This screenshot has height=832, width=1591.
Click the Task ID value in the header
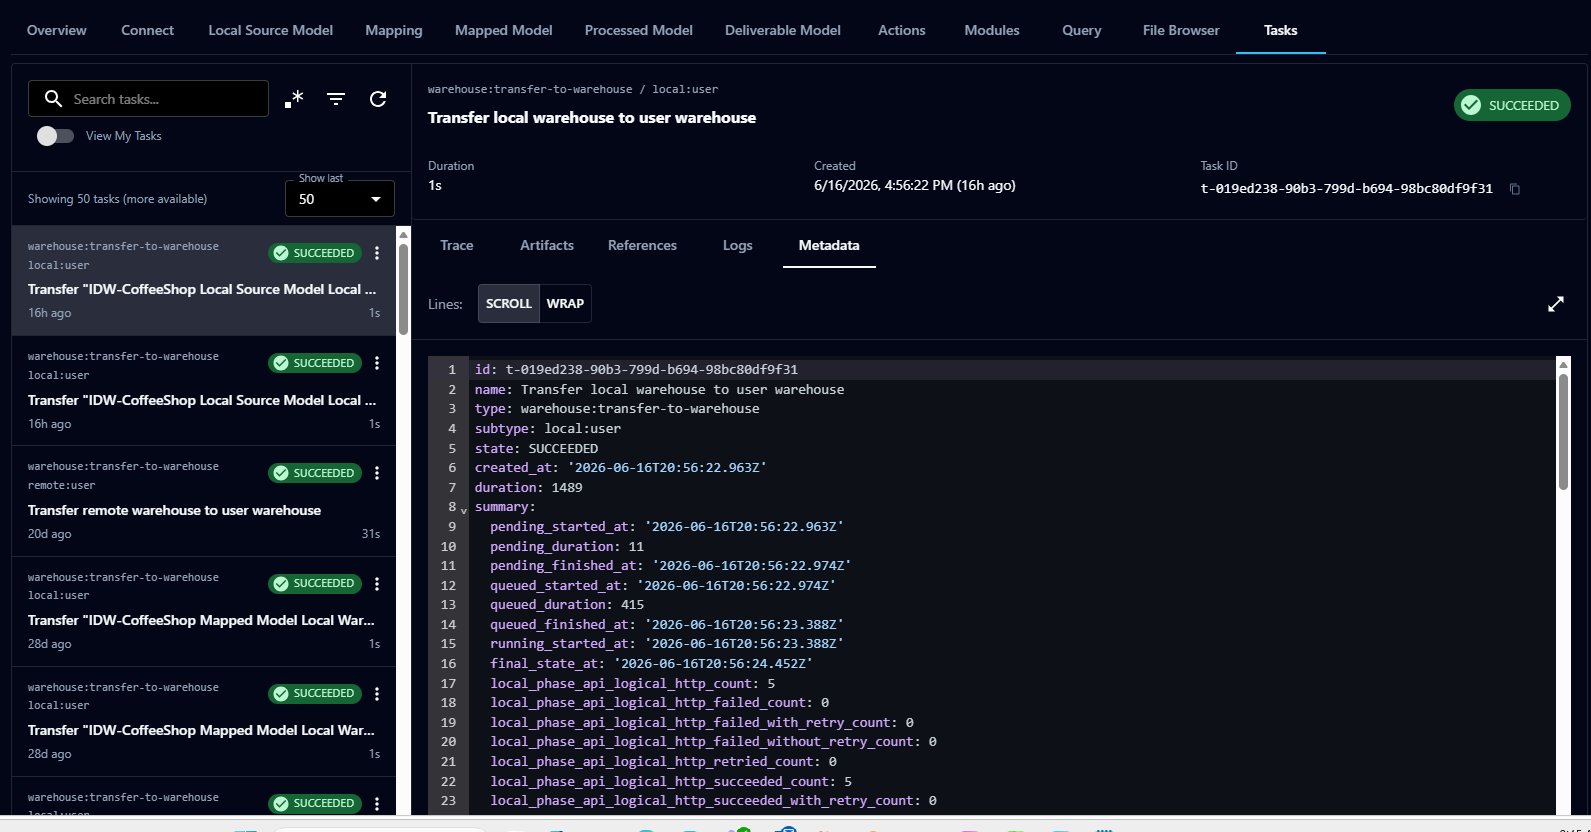[1346, 188]
